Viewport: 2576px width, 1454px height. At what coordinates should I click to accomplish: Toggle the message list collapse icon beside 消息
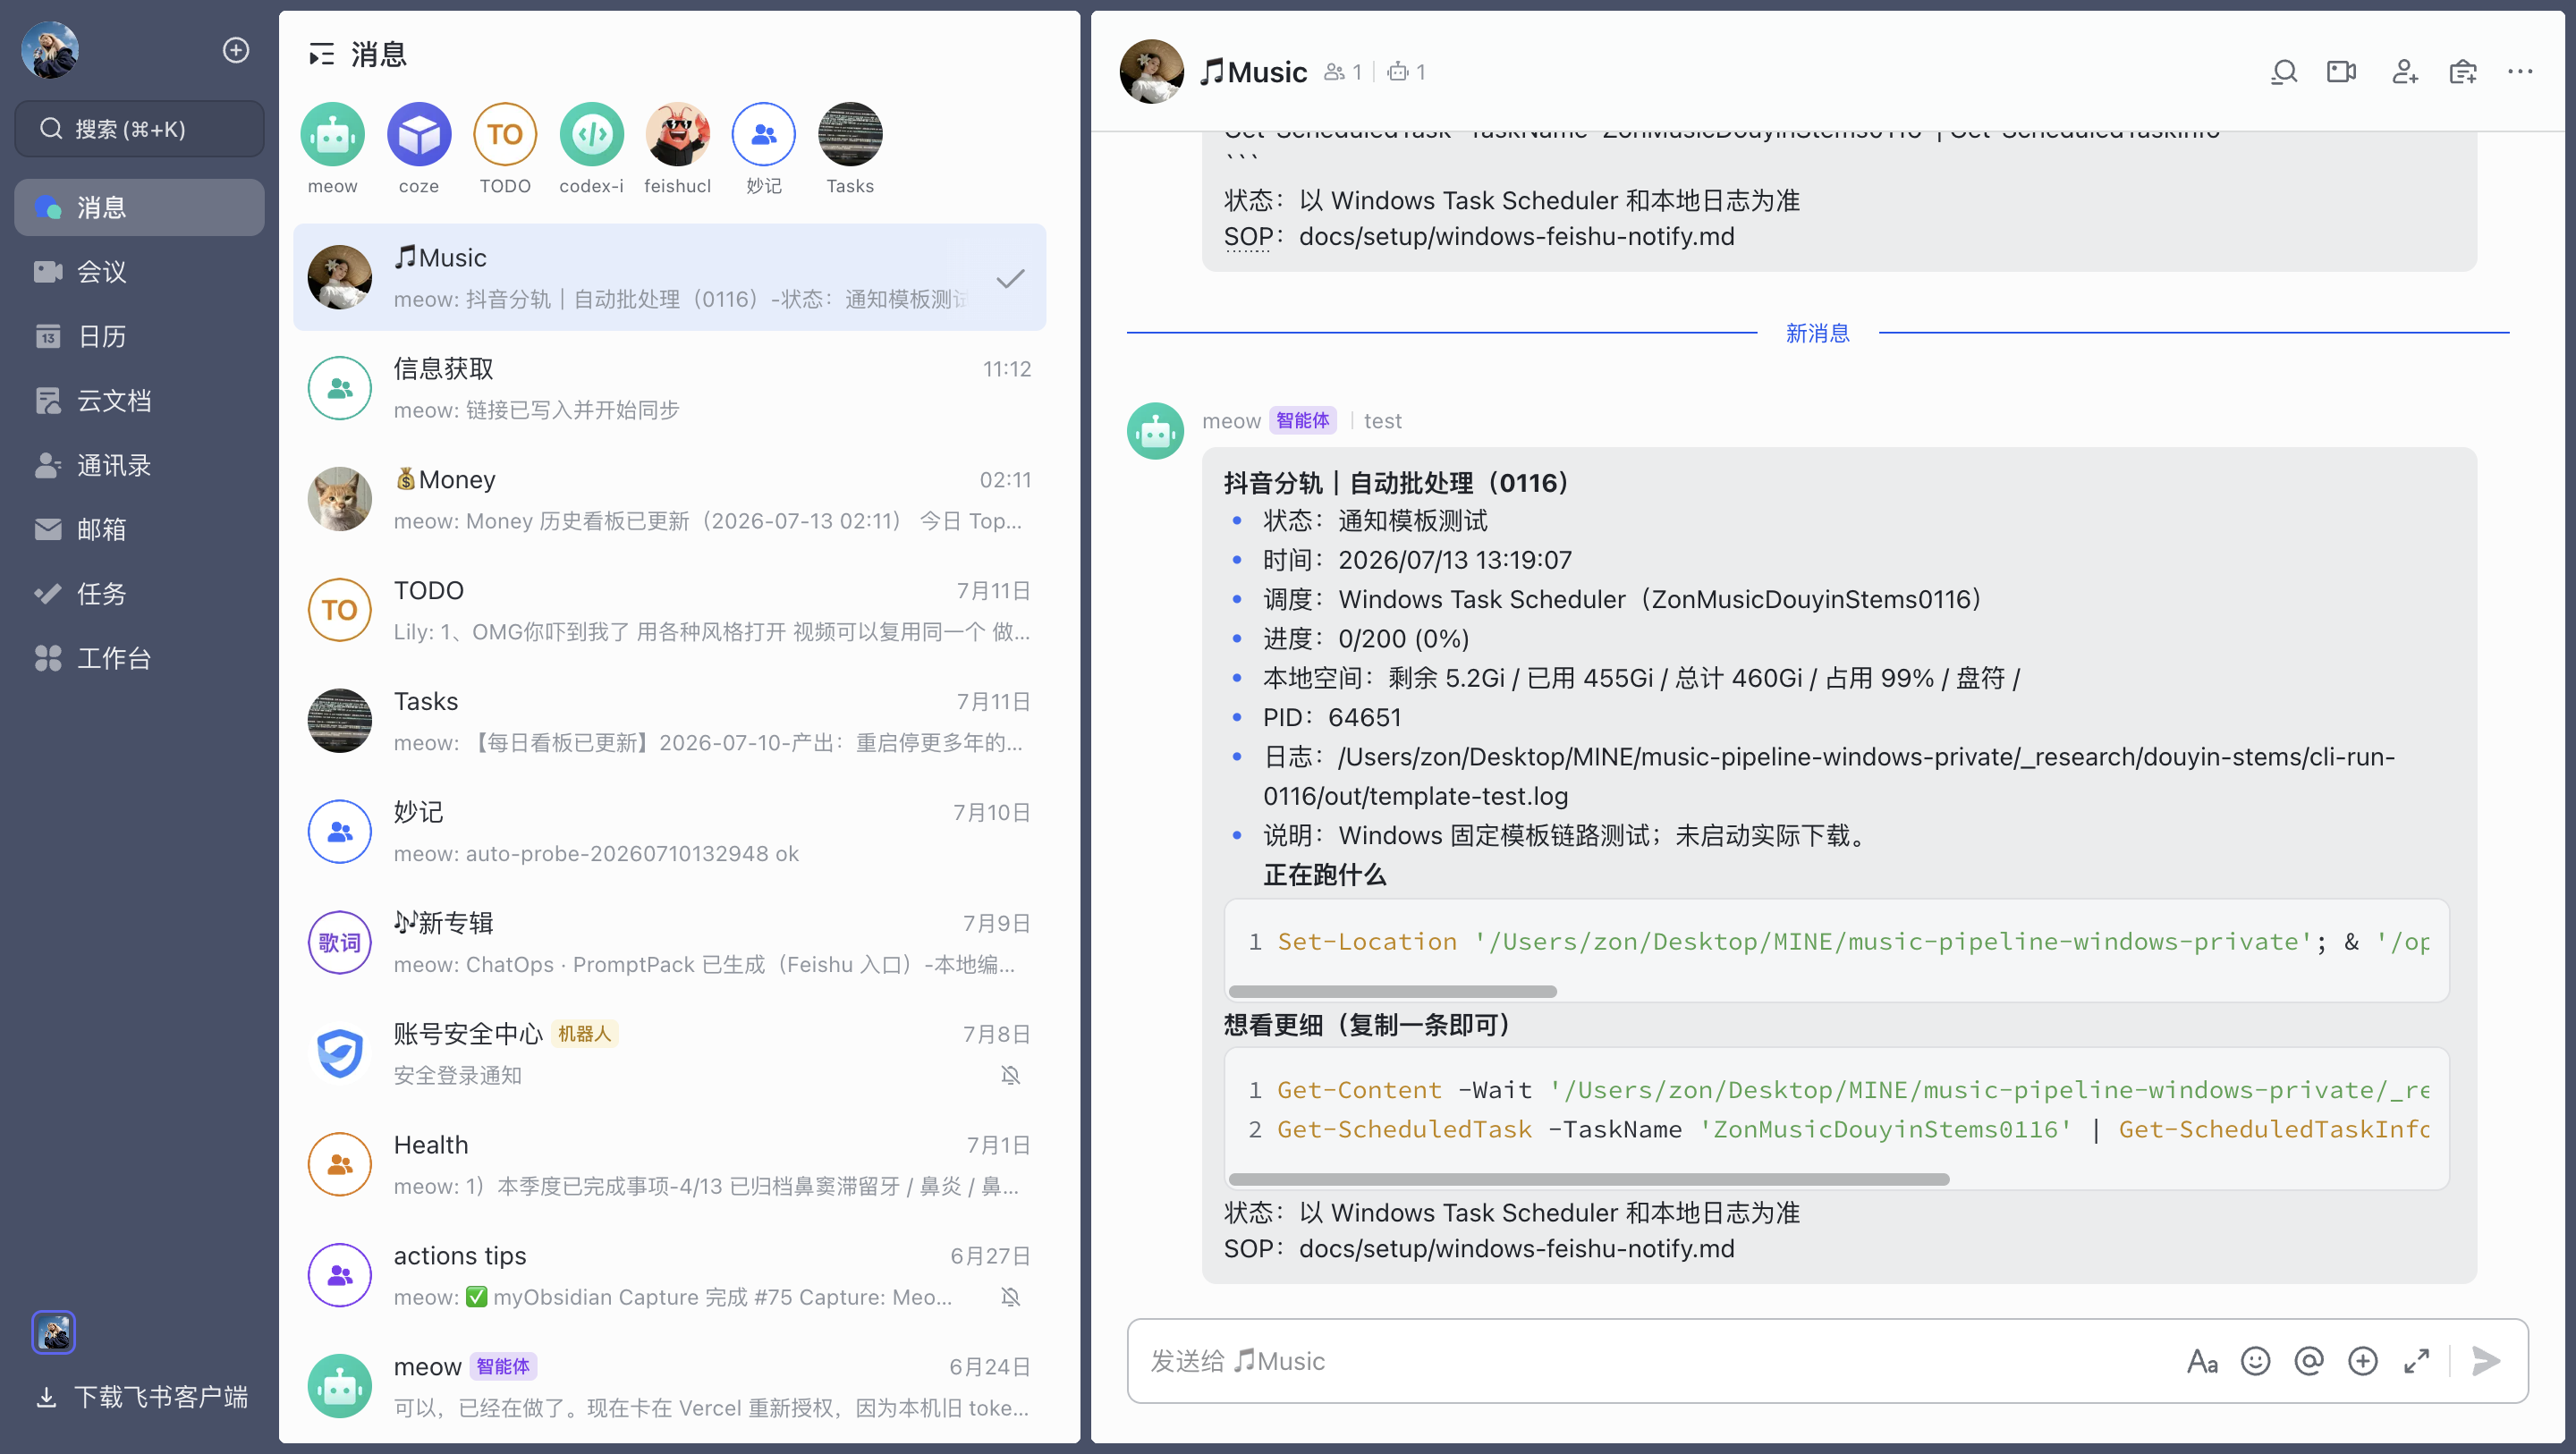321,54
